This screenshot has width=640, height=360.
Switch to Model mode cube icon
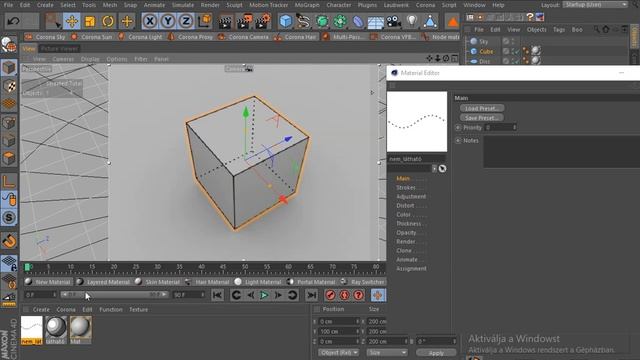pyautogui.click(x=9, y=68)
